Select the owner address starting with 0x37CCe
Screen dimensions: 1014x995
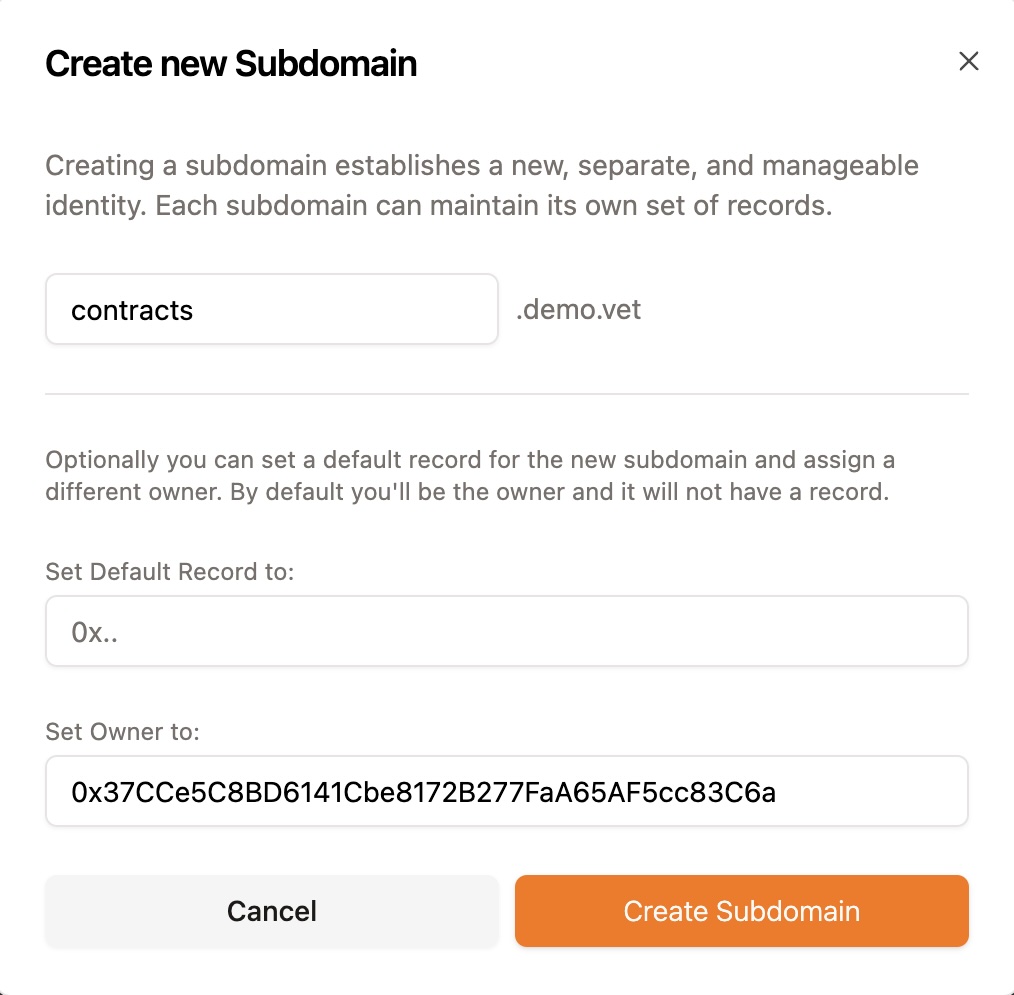point(340,790)
